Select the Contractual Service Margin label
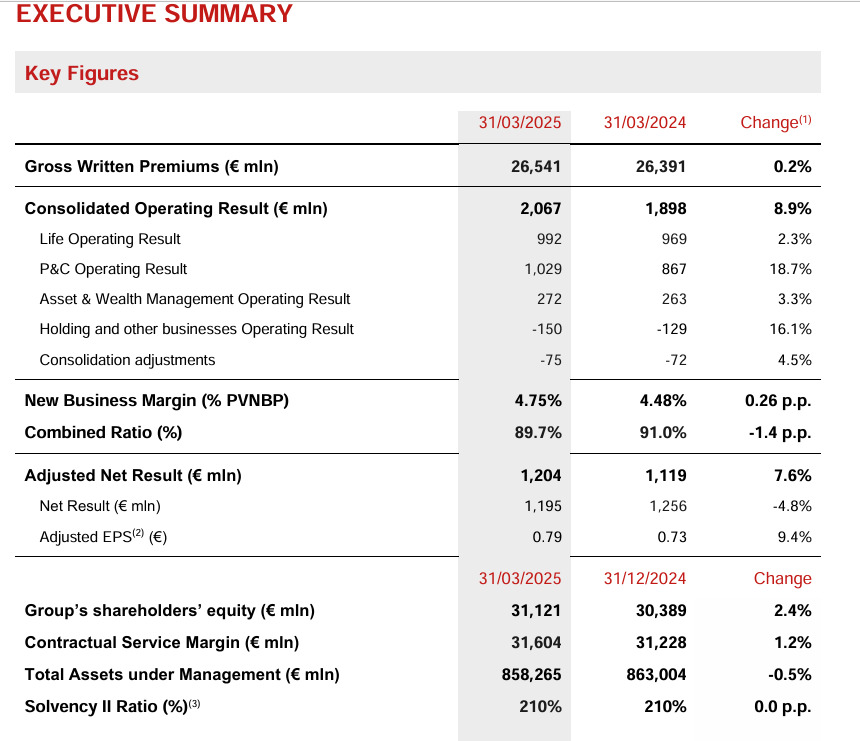Screen dimensions: 860x741 pyautogui.click(x=162, y=643)
